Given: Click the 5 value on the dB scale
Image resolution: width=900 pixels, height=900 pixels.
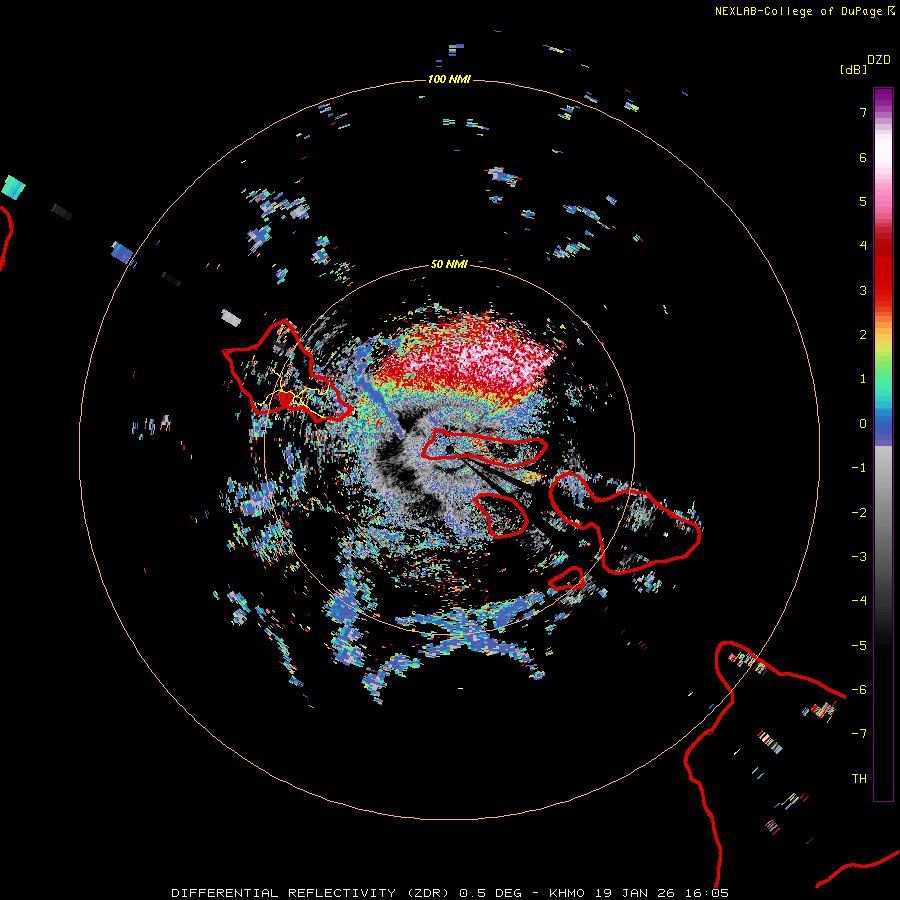Looking at the screenshot, I should (863, 201).
